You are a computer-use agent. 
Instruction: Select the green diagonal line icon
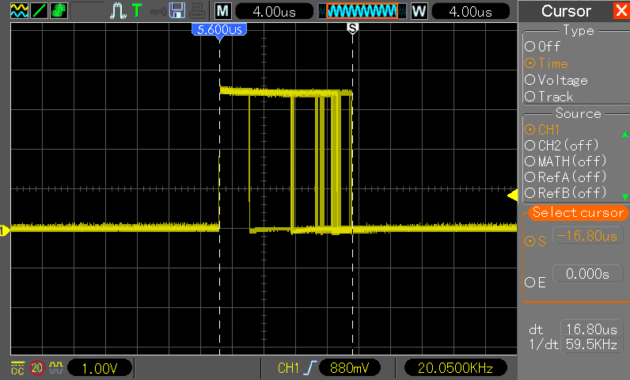[39, 10]
